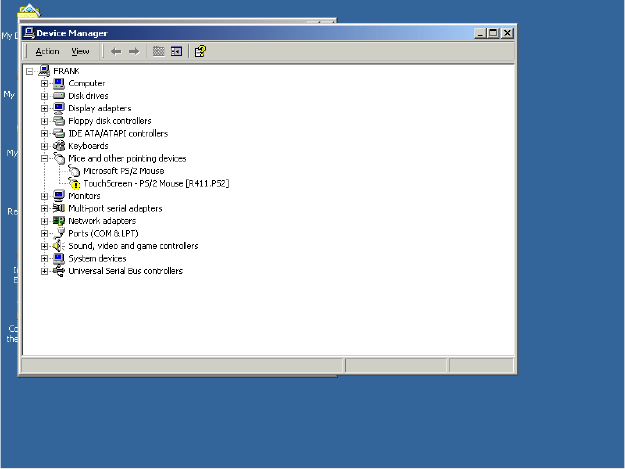Image resolution: width=625 pixels, height=469 pixels.
Task: Click the Sound, video and game controllers icon
Action: (59, 246)
